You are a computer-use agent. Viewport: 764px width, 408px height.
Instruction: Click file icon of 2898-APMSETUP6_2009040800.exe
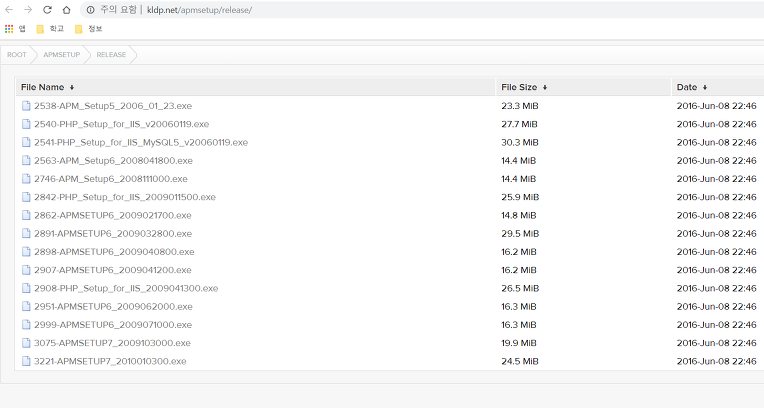tap(26, 252)
